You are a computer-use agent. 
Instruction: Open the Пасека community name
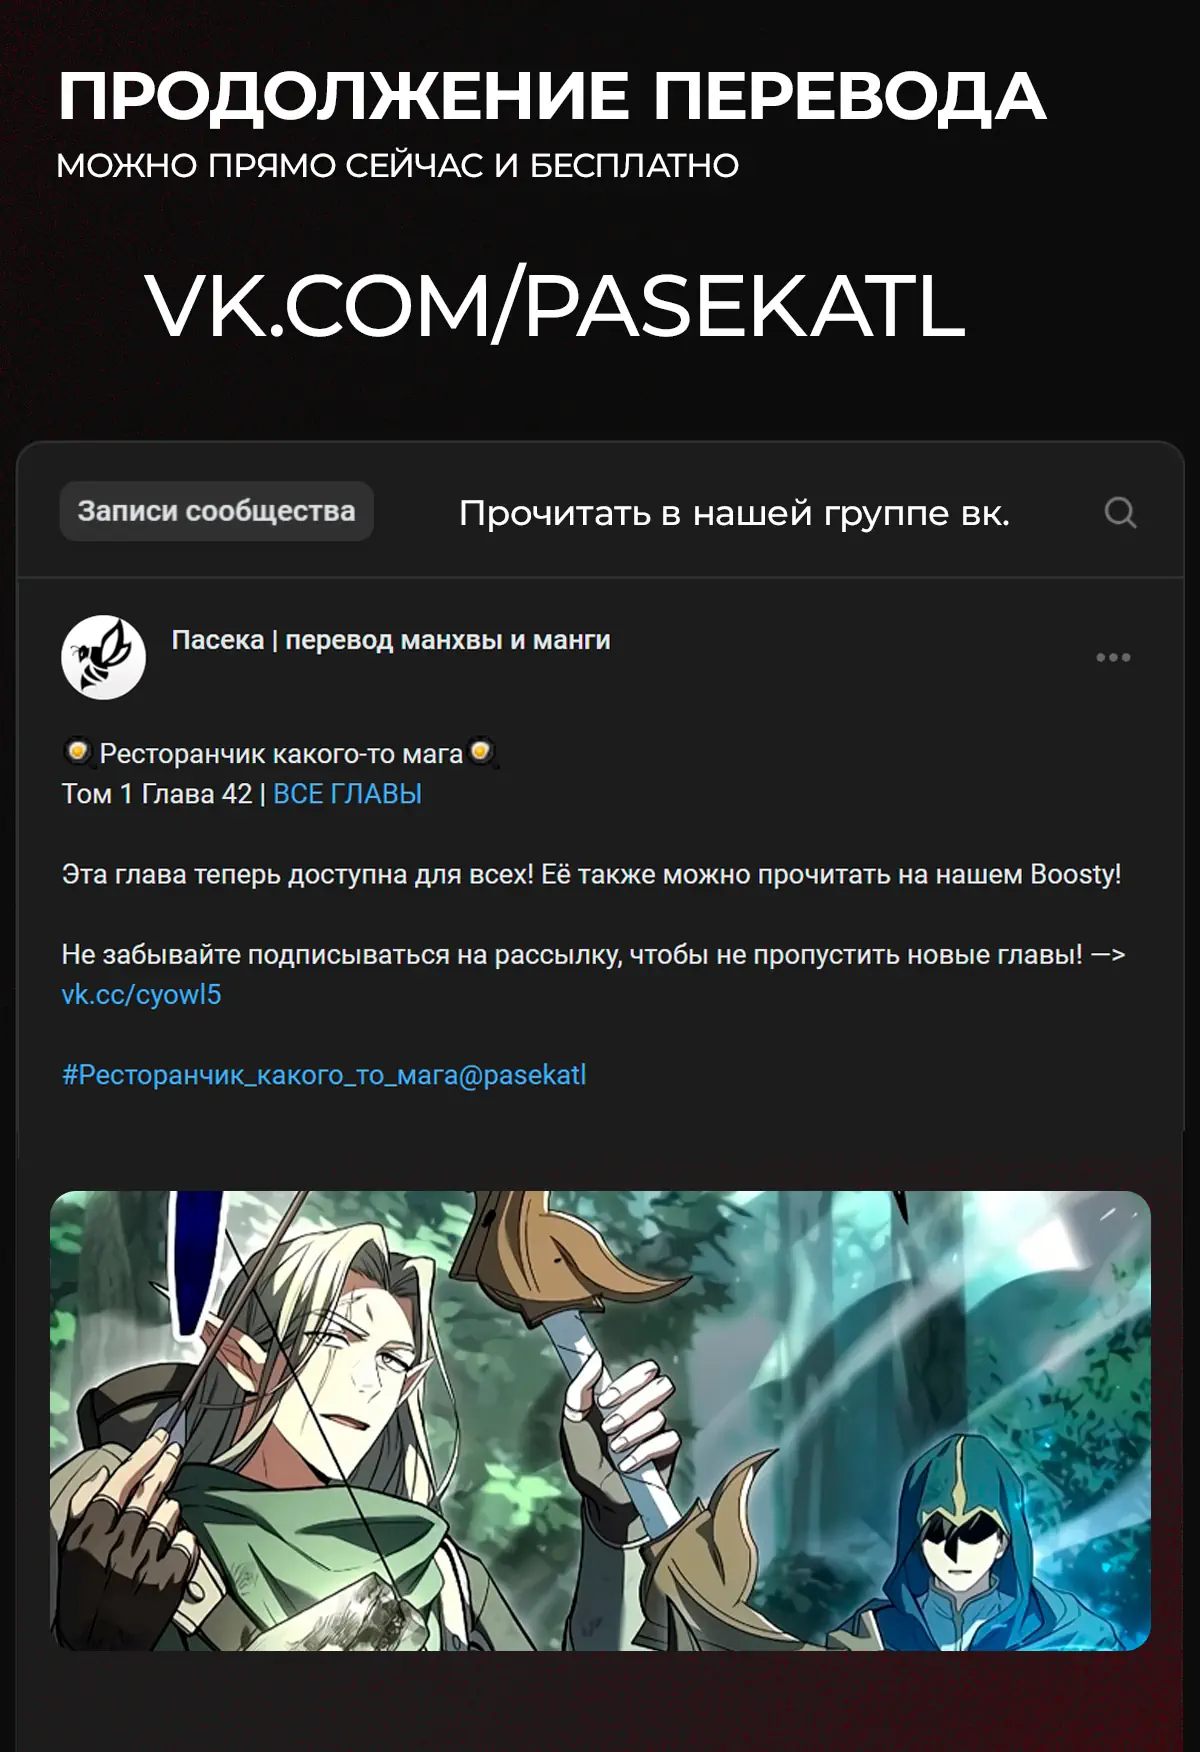391,640
